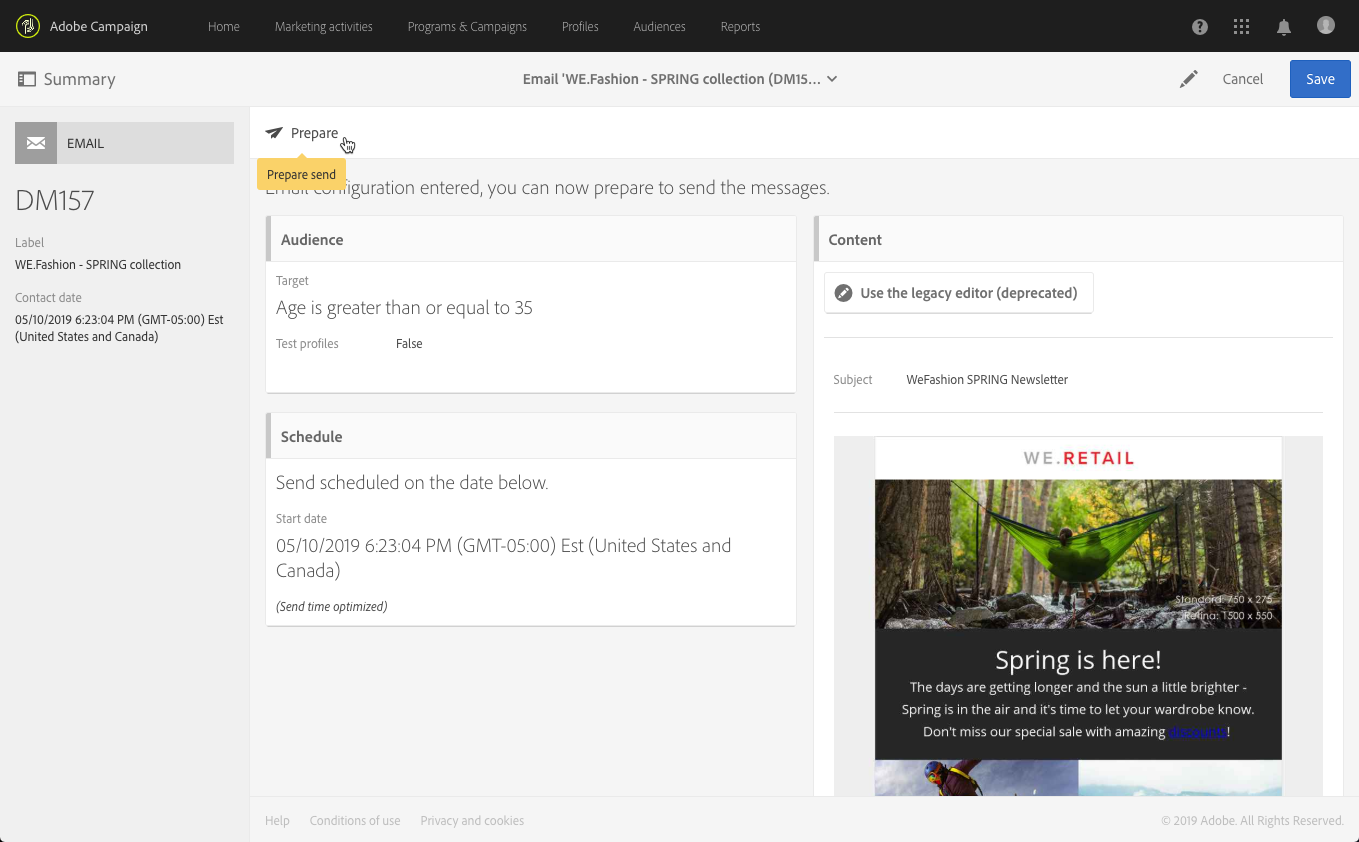The height and width of the screenshot is (842, 1359).
Task: Open the Audience block header
Action: click(x=531, y=240)
